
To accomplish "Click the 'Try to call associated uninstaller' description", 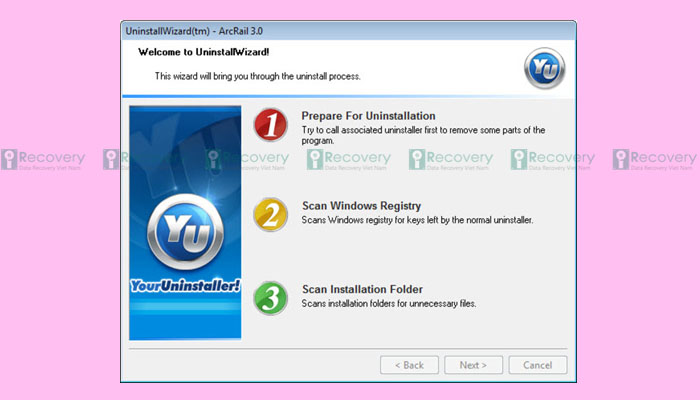I will [423, 135].
